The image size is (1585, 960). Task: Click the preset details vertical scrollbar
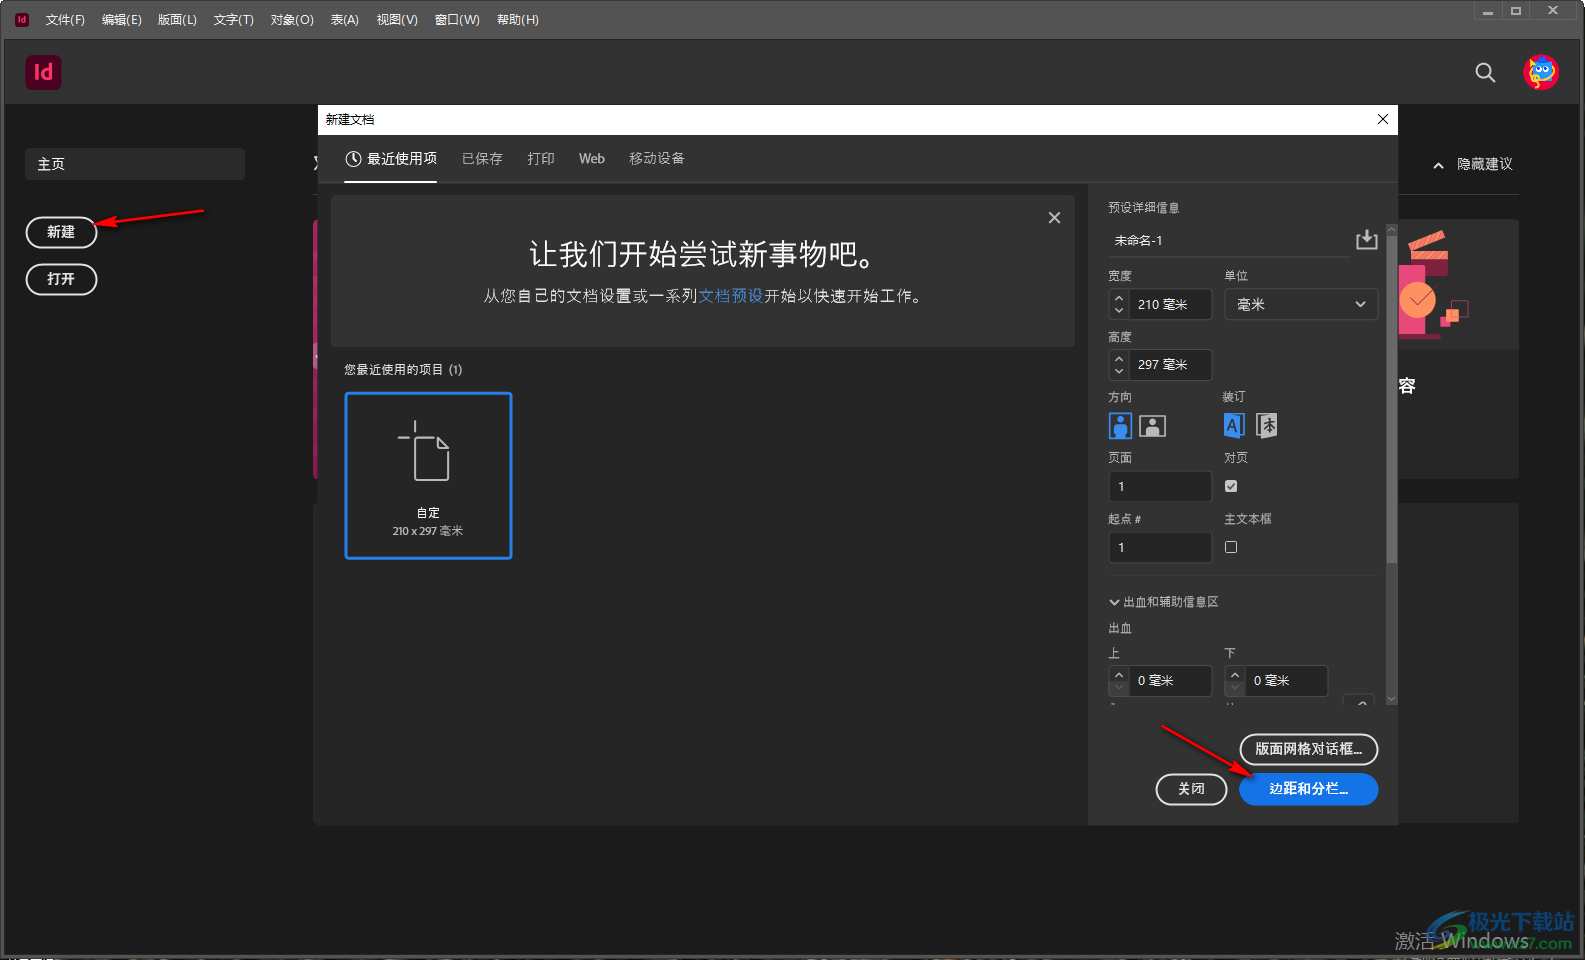click(x=1391, y=400)
